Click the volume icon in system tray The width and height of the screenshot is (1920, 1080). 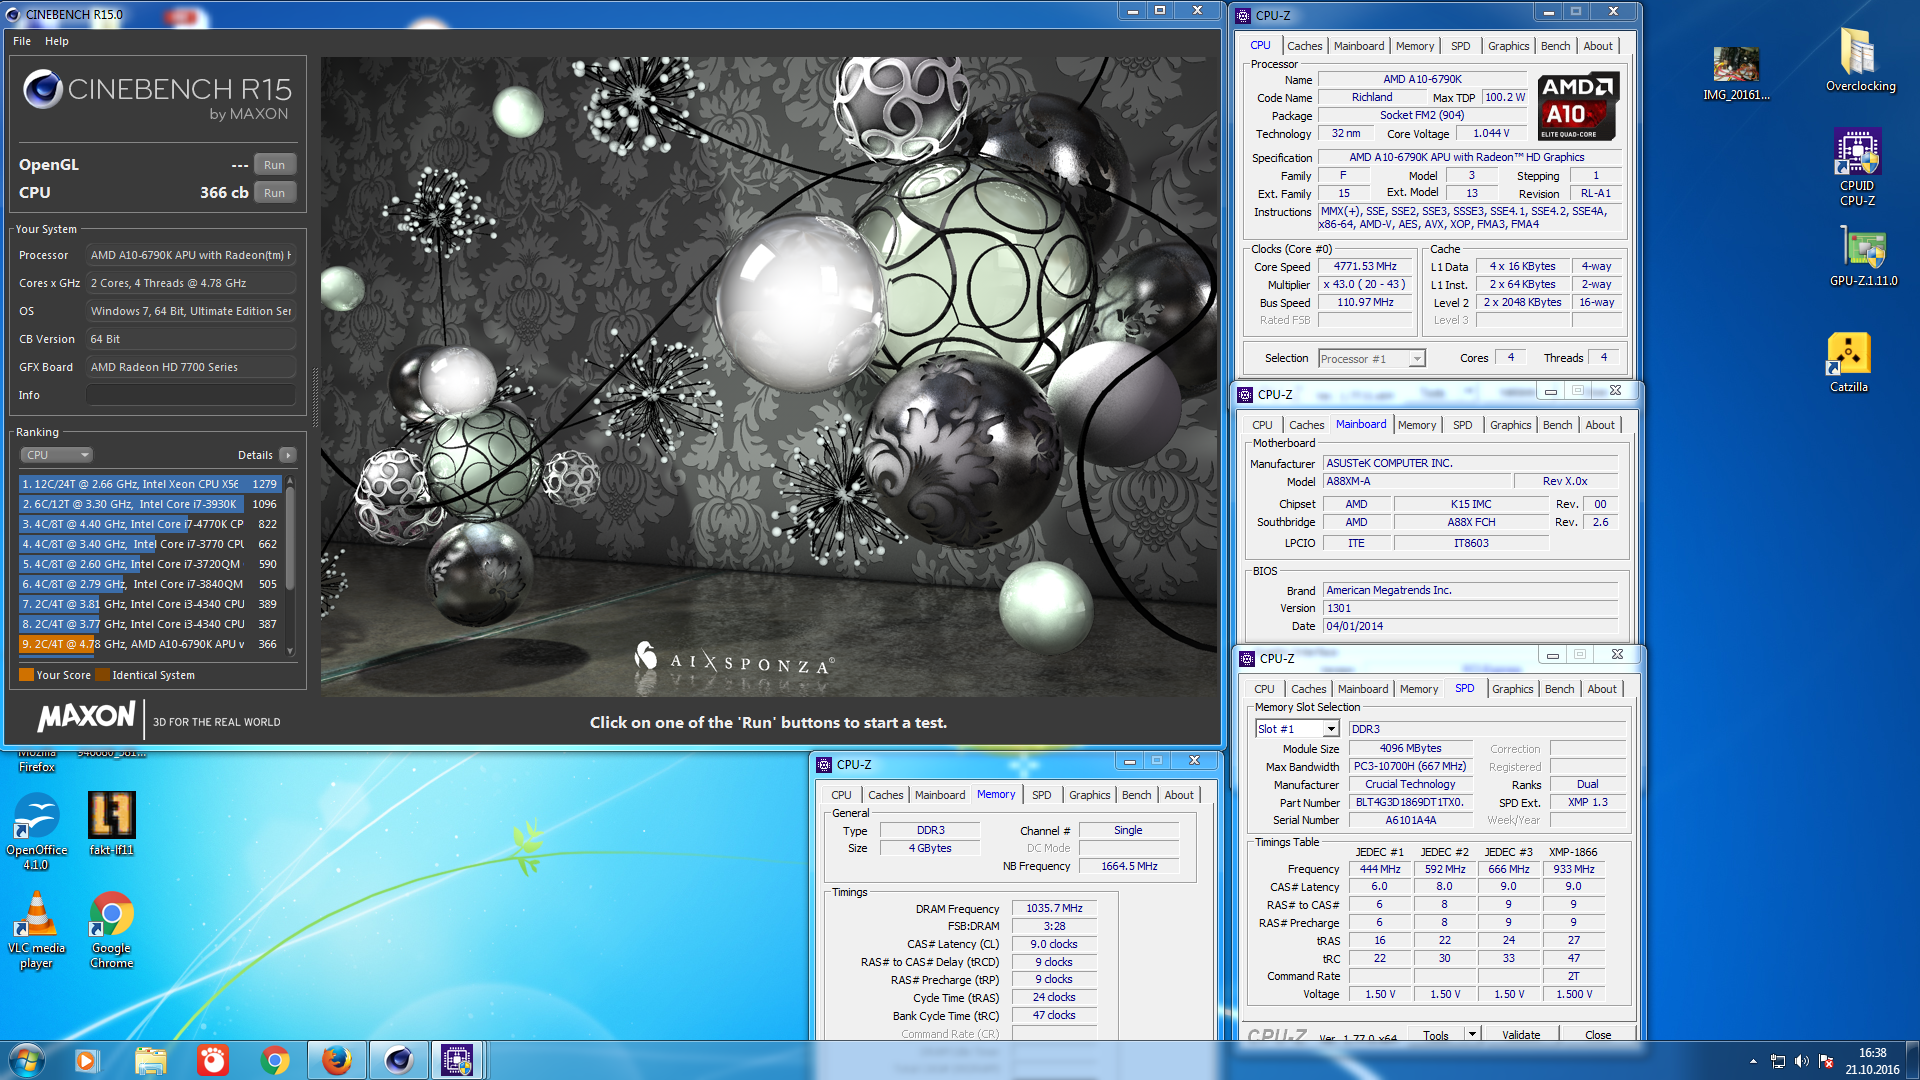coord(1801,1061)
